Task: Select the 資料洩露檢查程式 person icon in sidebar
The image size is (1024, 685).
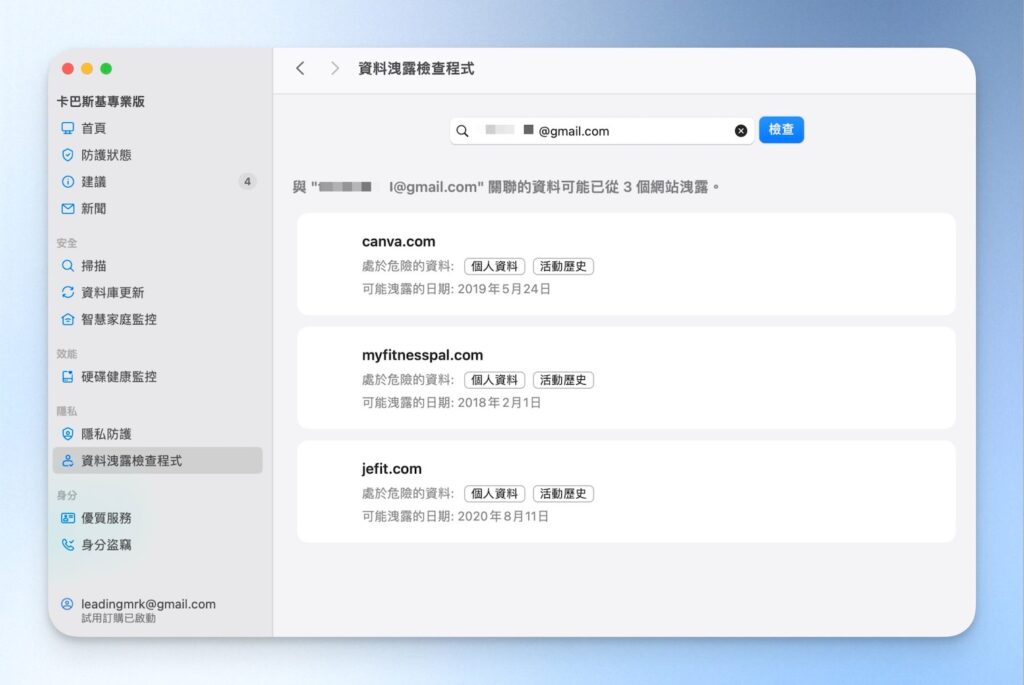Action: point(67,460)
